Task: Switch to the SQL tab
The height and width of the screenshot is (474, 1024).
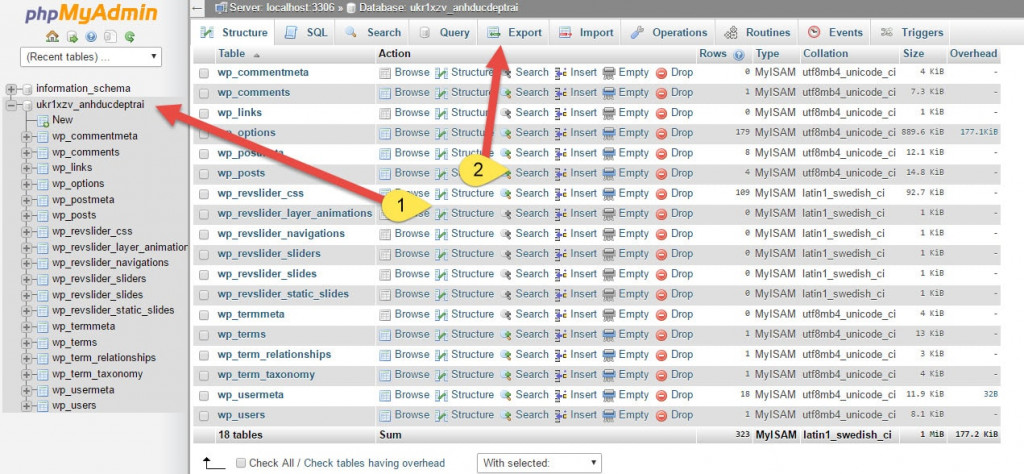Action: [x=306, y=33]
